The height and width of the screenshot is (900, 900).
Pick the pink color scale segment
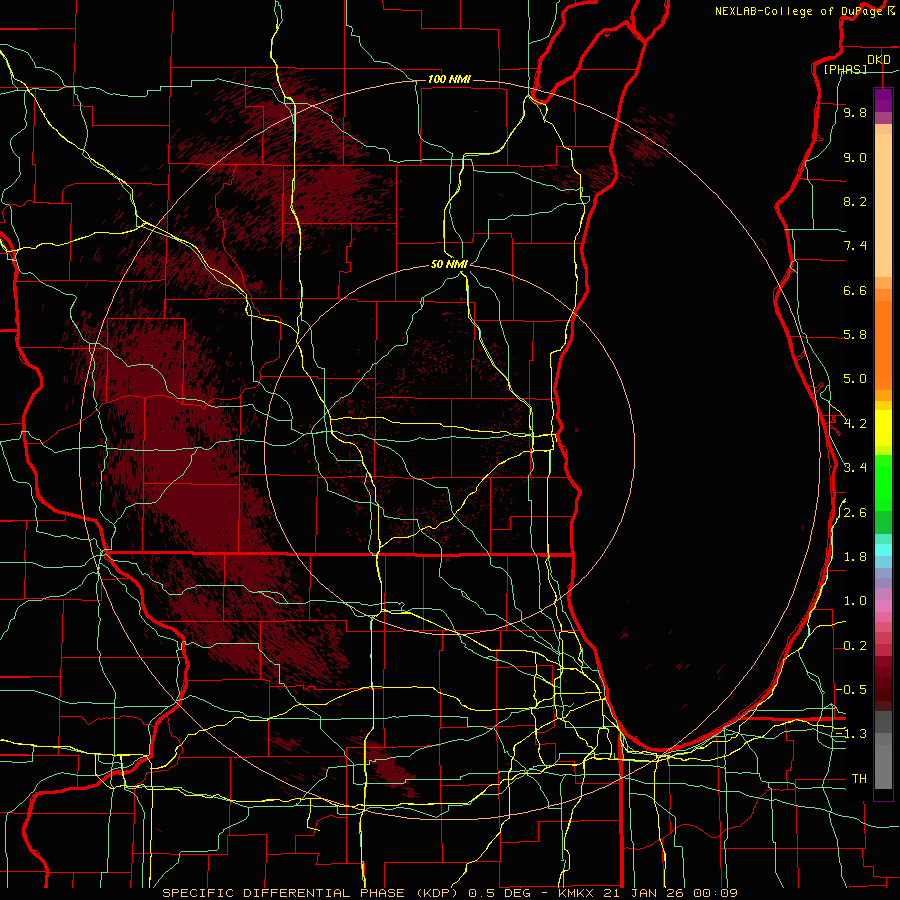pos(883,606)
